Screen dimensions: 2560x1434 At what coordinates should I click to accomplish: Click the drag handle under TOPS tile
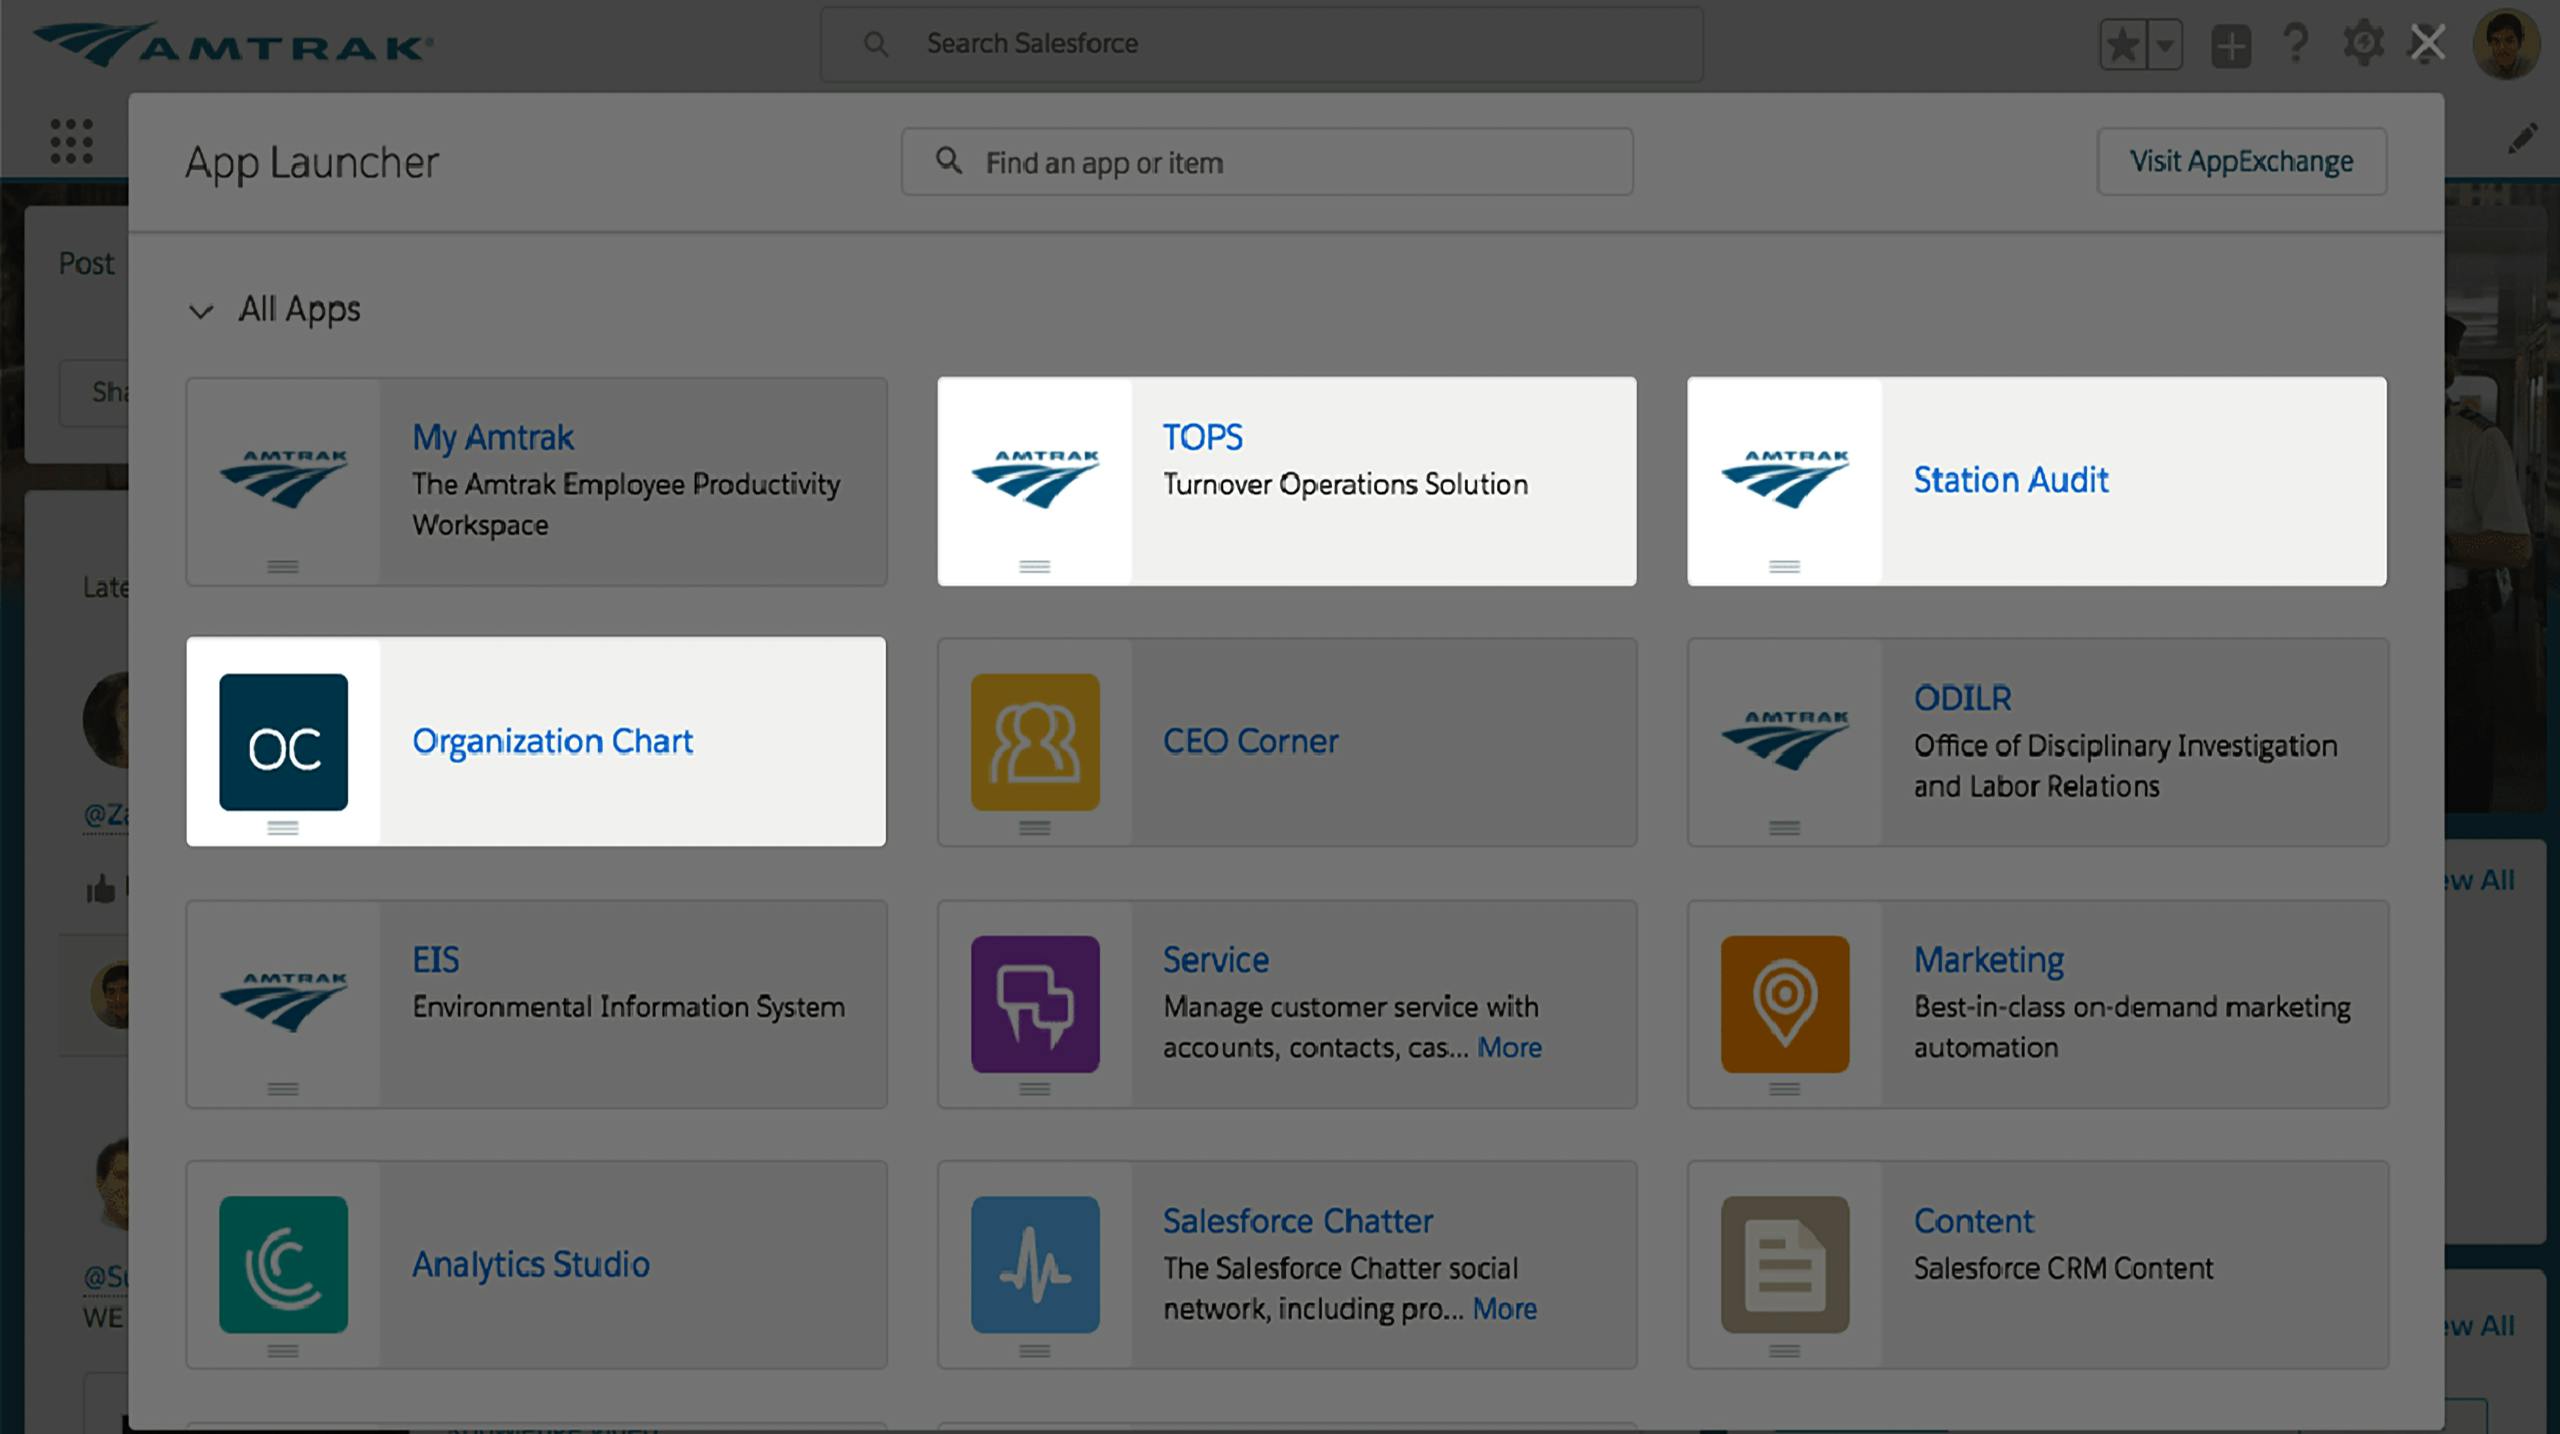pyautogui.click(x=1035, y=566)
